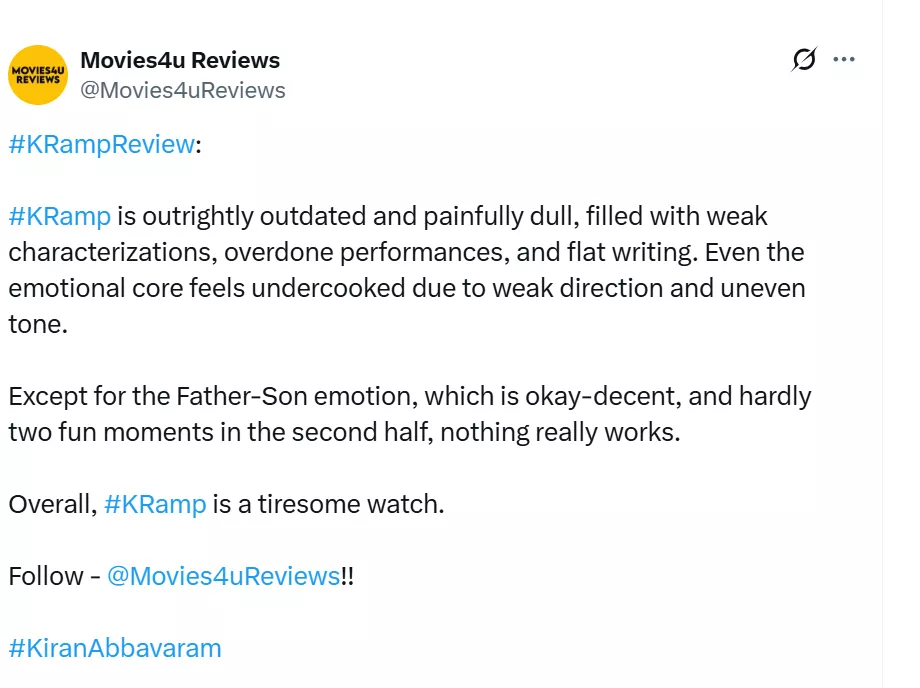Click the gray @Movies4uReviews handle under the name

(x=183, y=90)
